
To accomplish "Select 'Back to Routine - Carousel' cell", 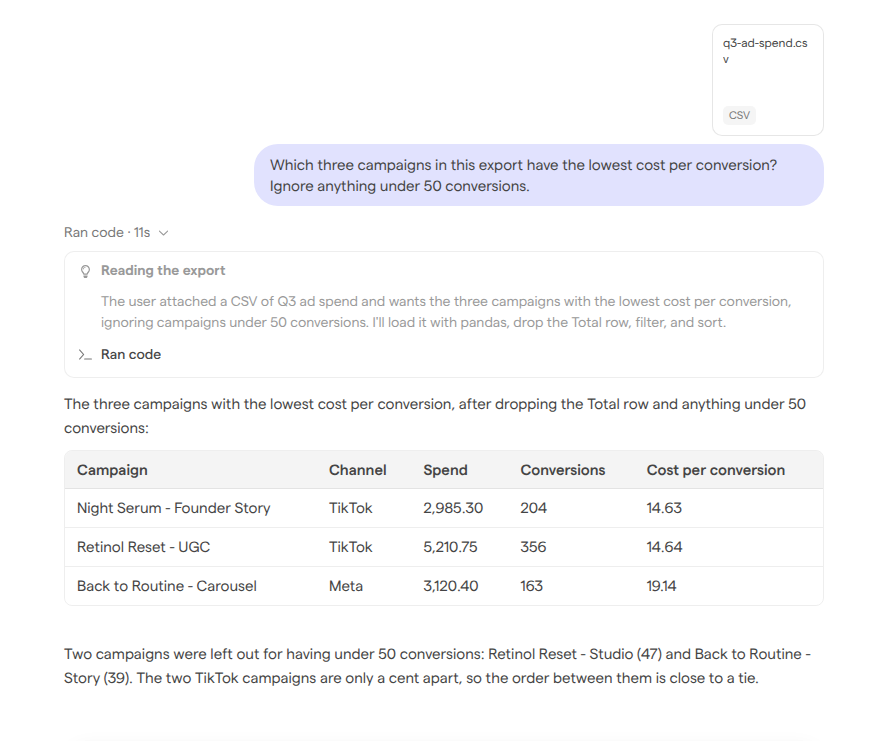I will click(x=166, y=586).
